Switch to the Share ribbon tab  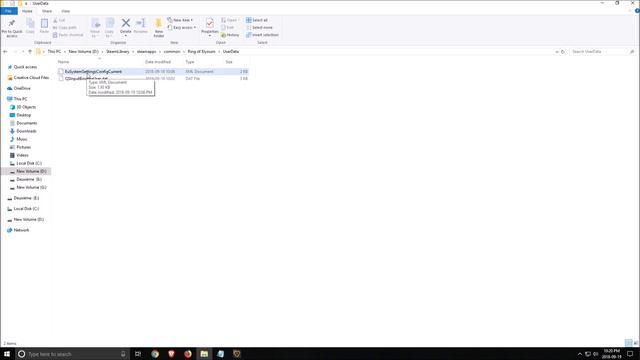[47, 11]
